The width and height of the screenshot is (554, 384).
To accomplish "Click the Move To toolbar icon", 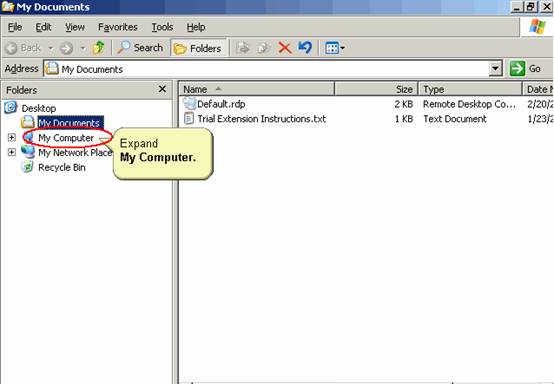I will click(x=243, y=48).
